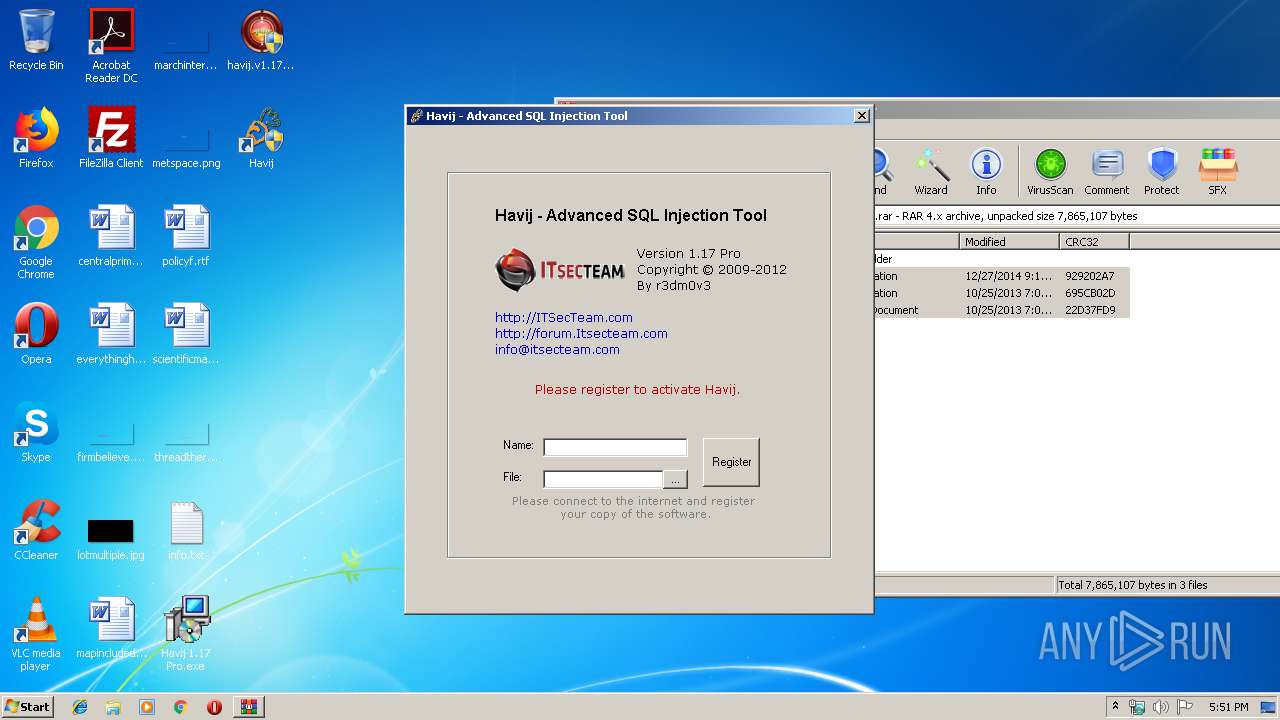The image size is (1280, 720).
Task: Open media player from taskbar
Action: pyautogui.click(x=147, y=707)
